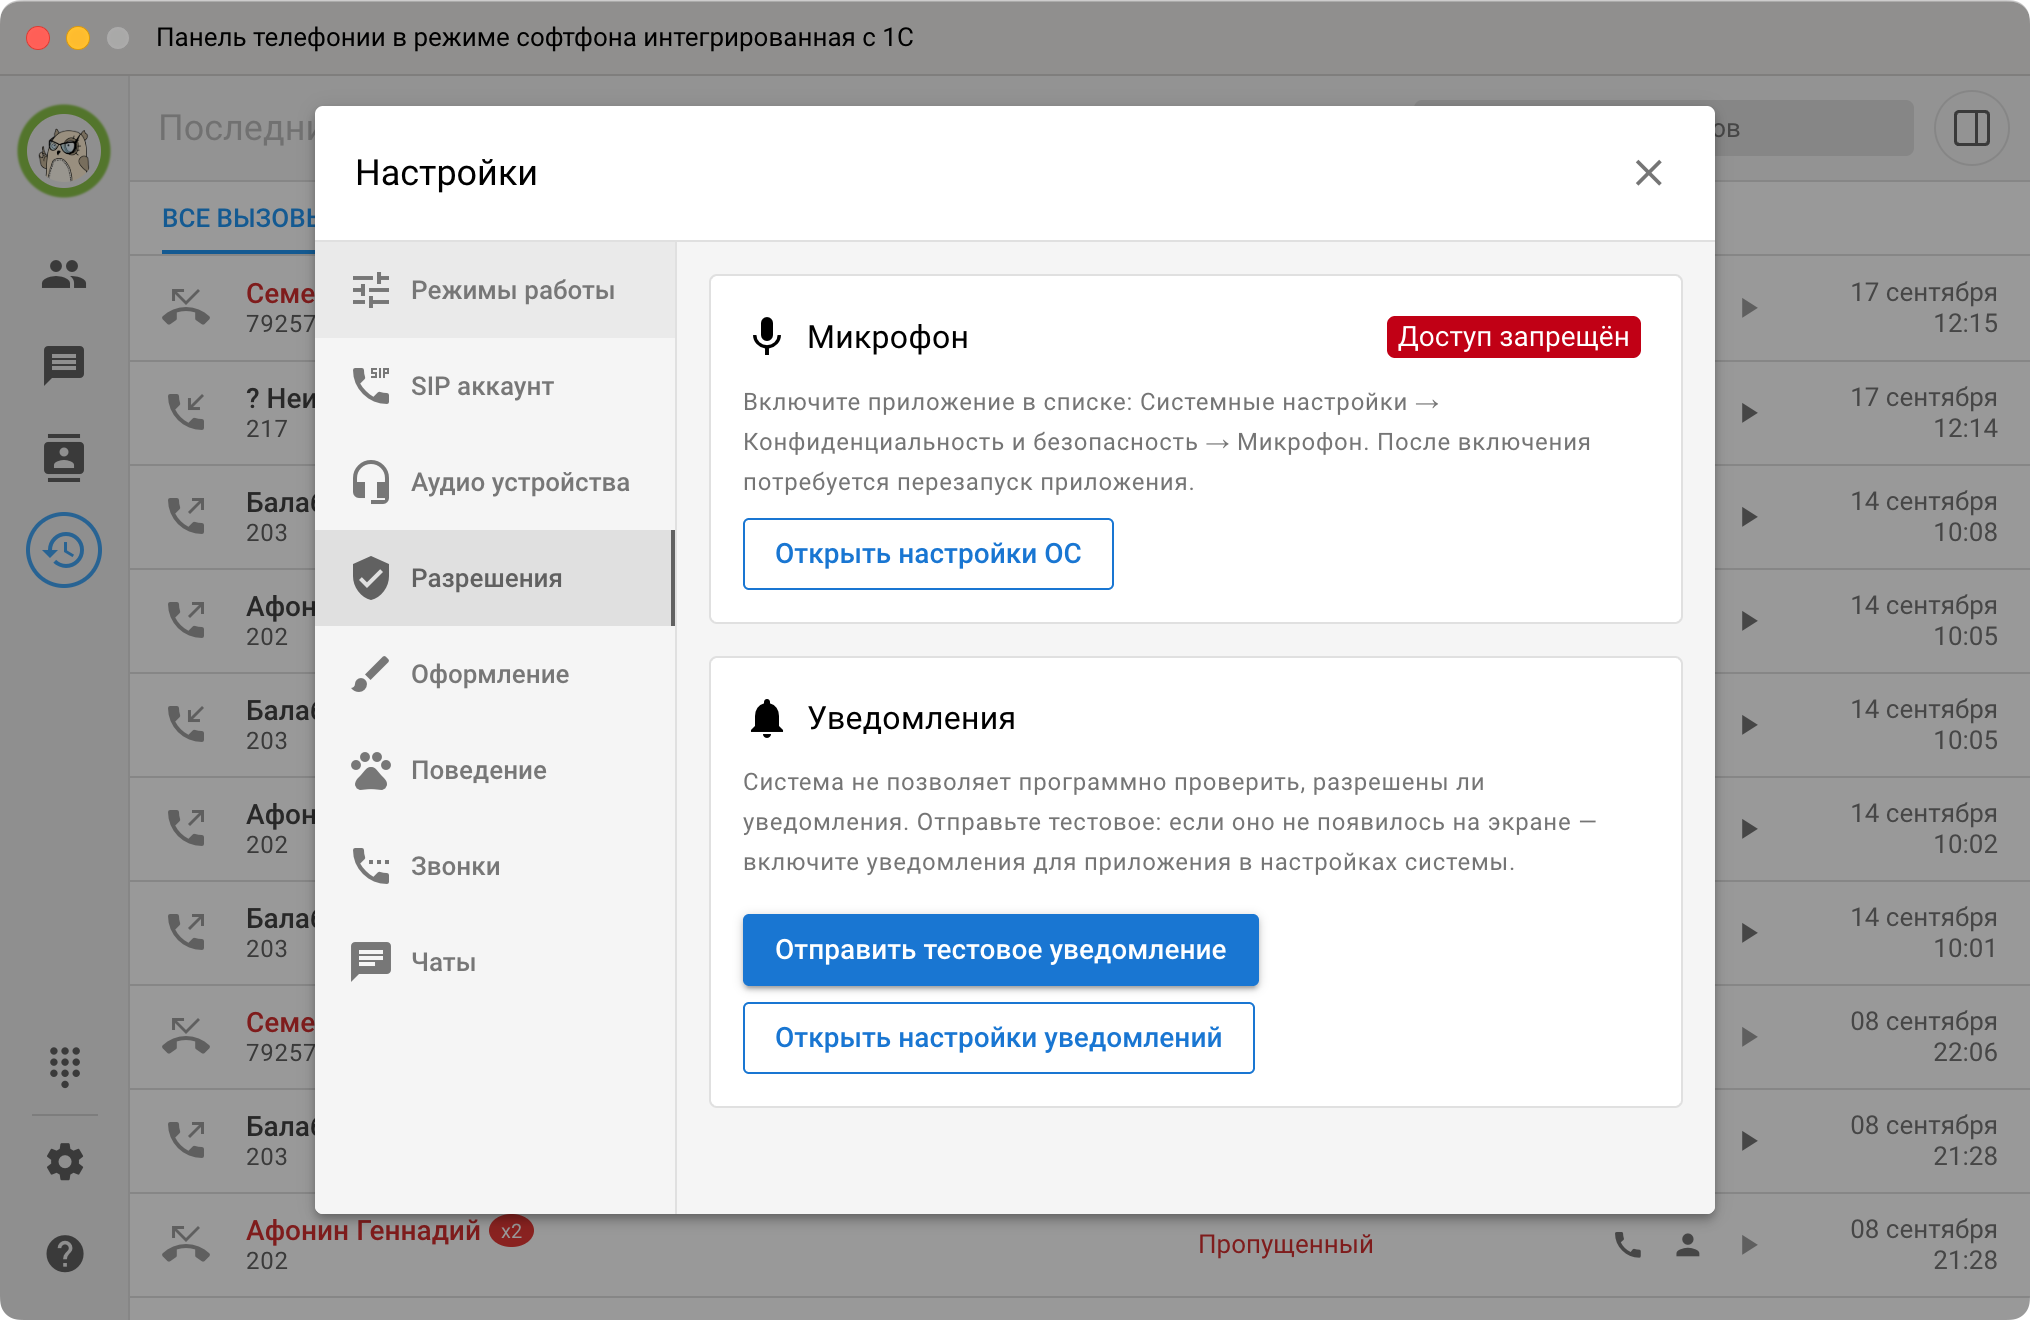Expand the call row dated 17 сентября 12:15

[x=1749, y=308]
